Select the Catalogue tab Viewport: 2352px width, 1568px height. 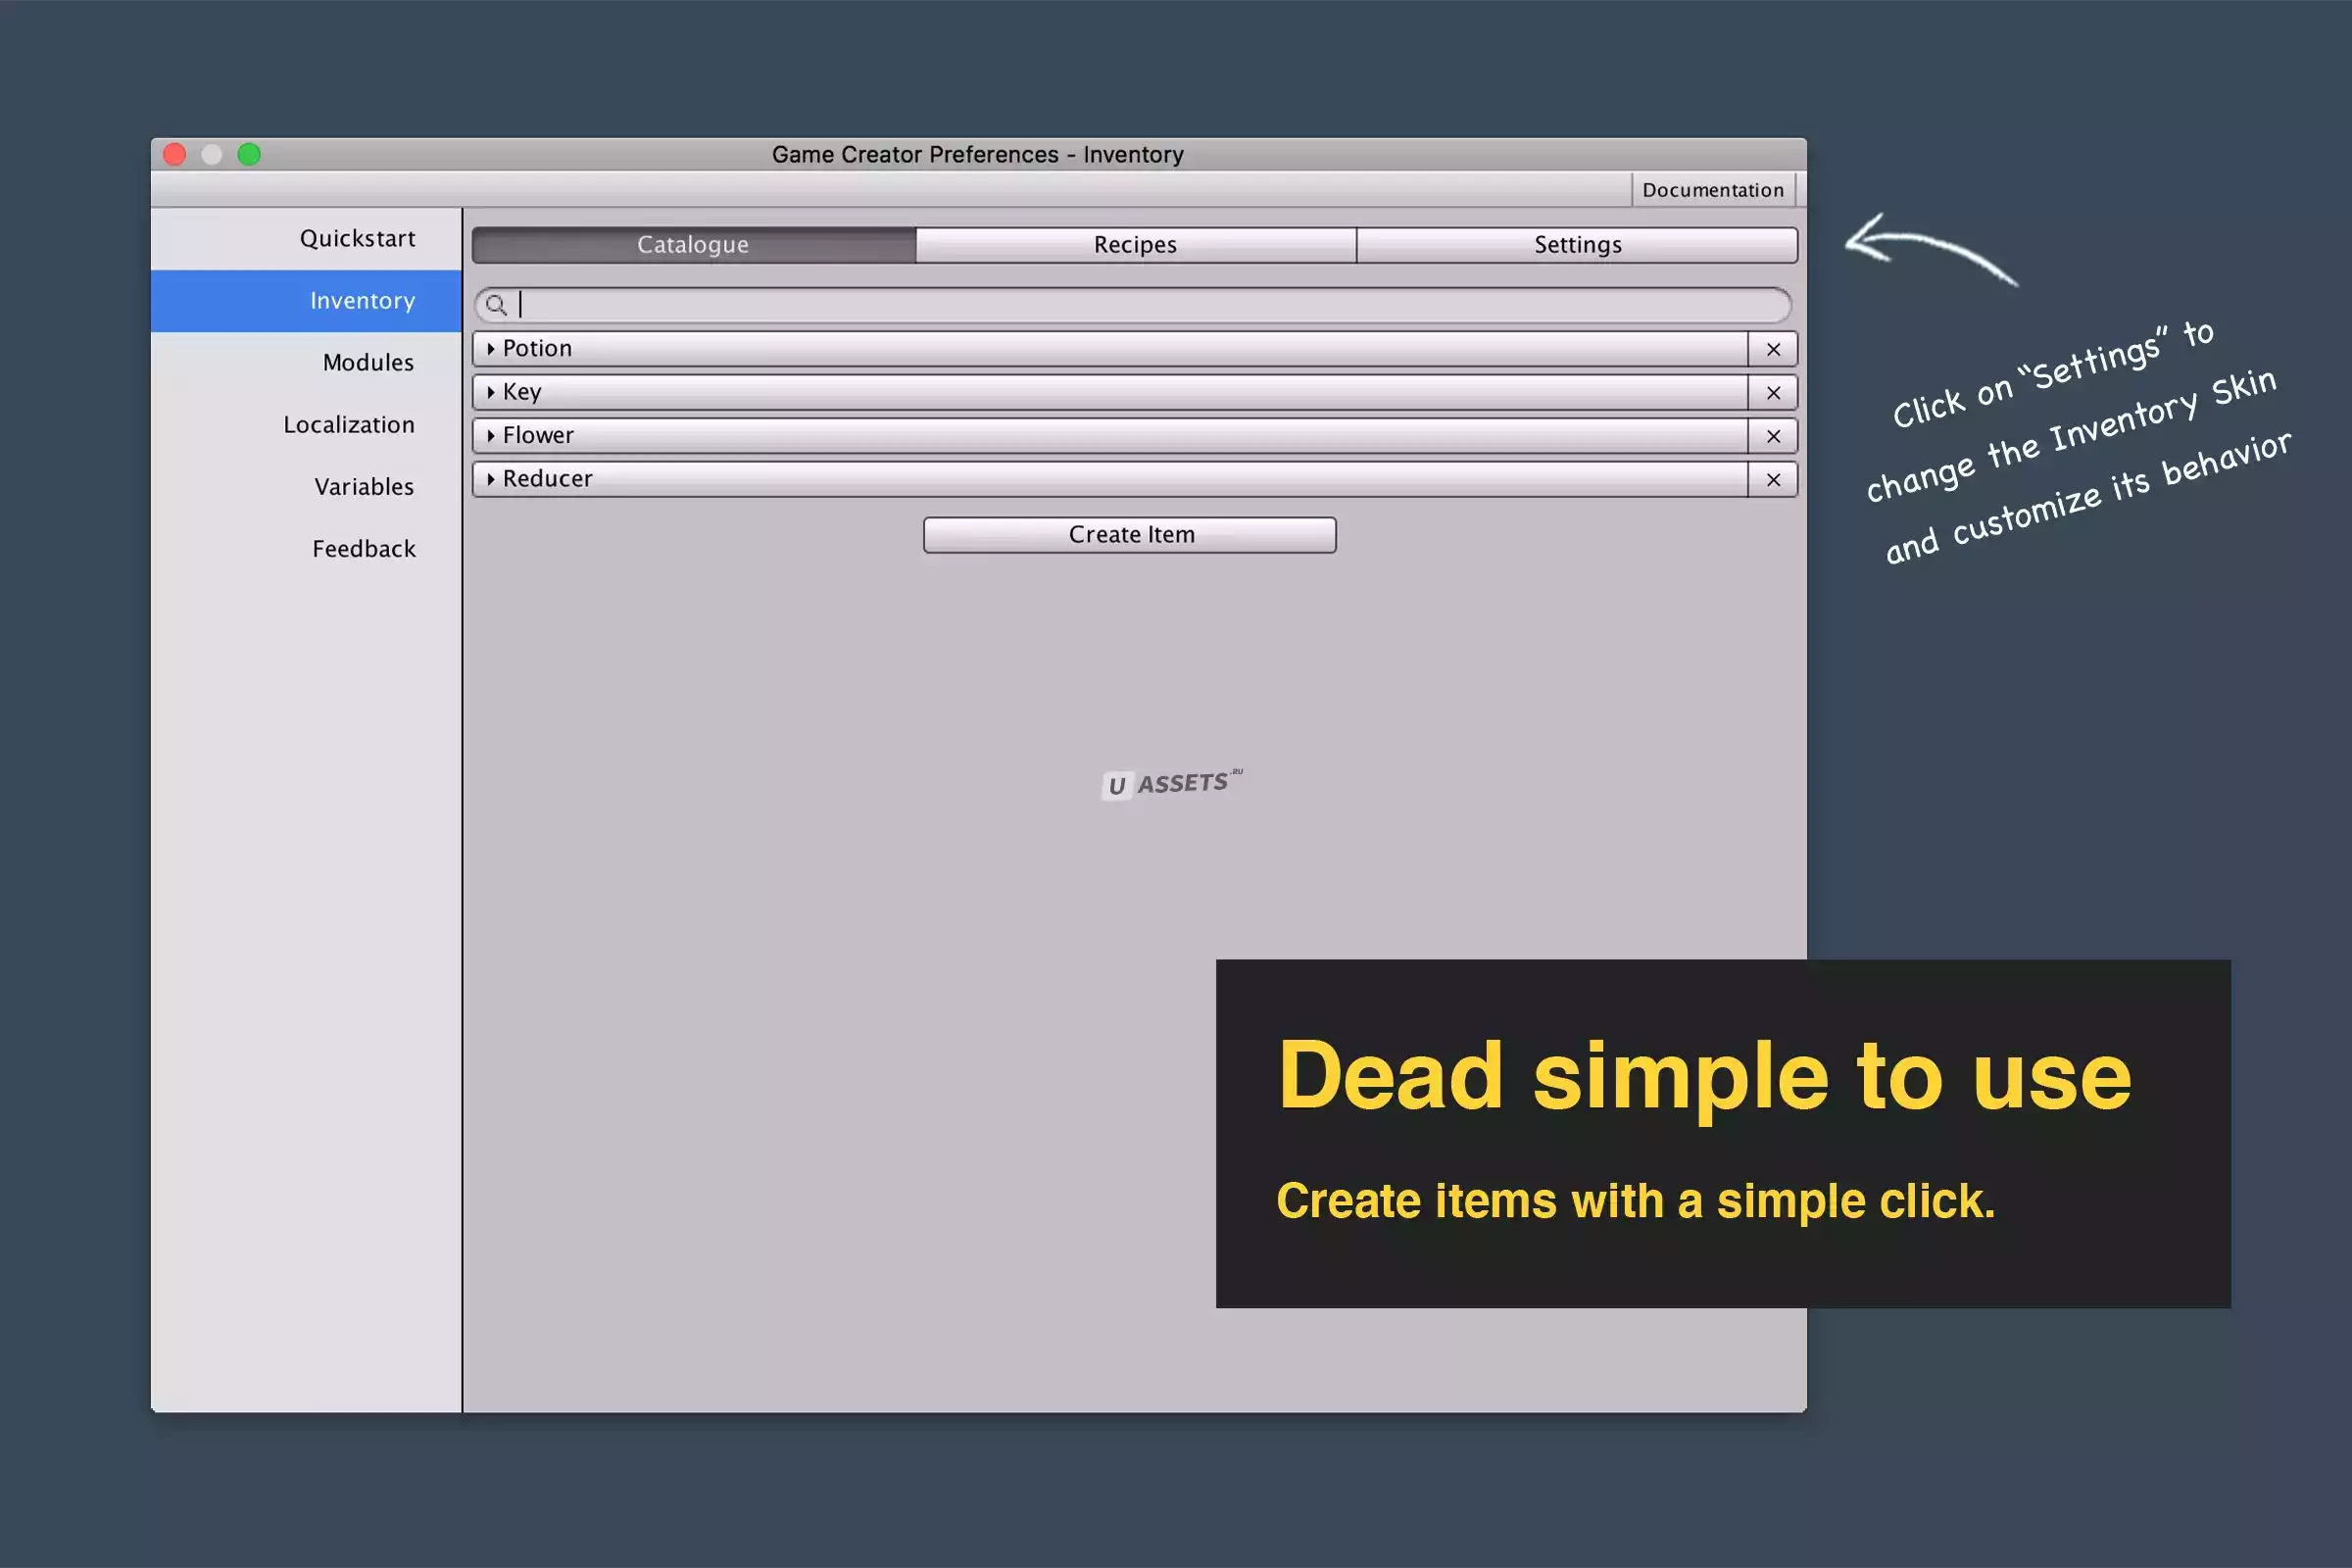693,245
